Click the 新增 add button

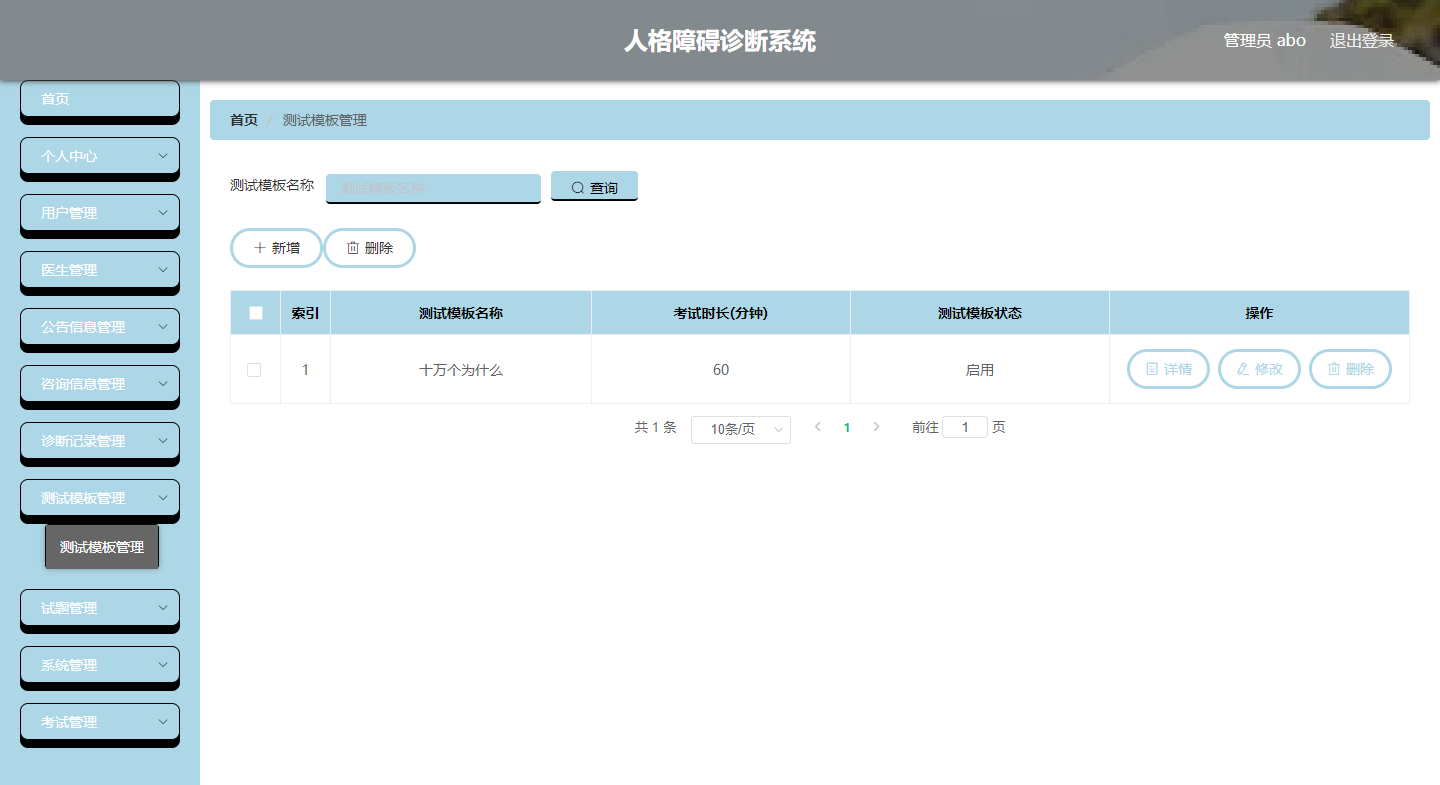(277, 248)
